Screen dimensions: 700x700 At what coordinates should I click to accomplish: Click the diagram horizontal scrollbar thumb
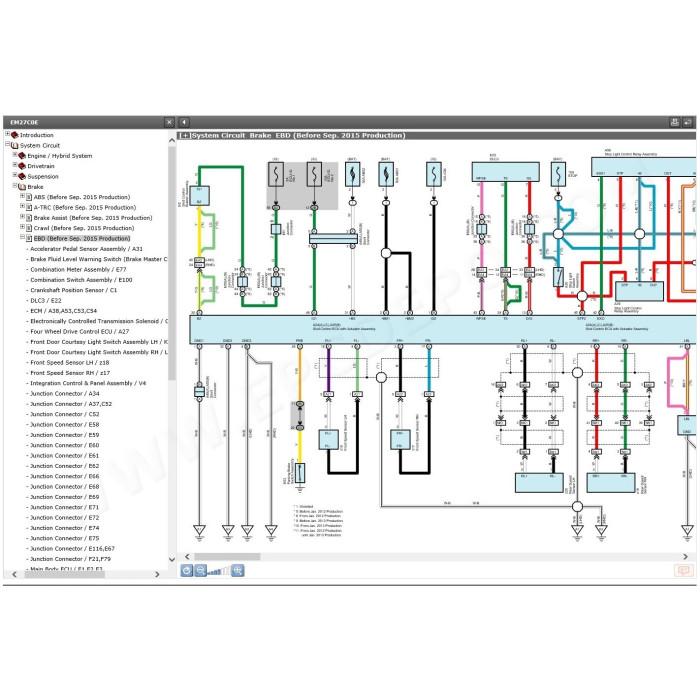point(227,557)
